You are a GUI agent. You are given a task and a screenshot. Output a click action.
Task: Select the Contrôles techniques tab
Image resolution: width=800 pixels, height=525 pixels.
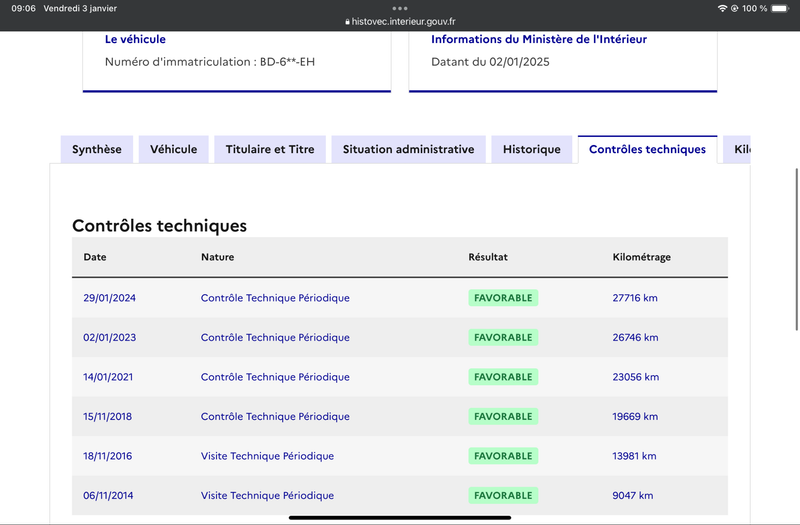[x=647, y=149]
